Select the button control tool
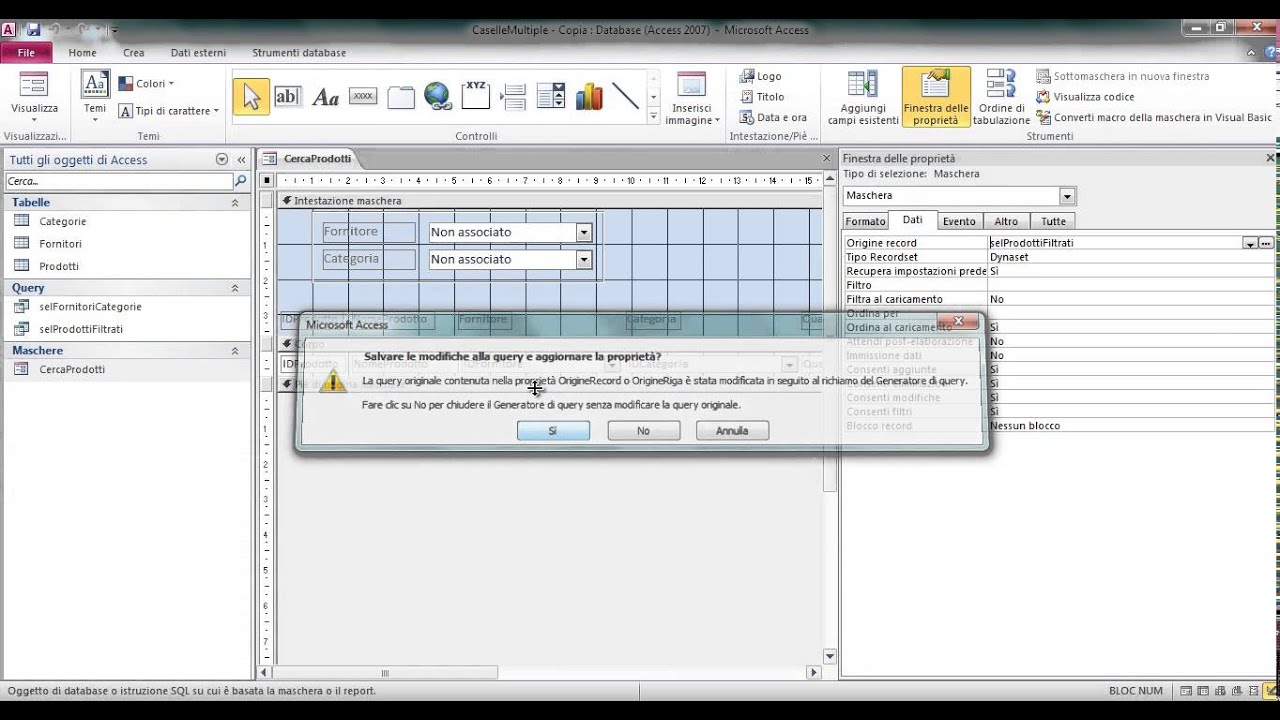 [363, 96]
